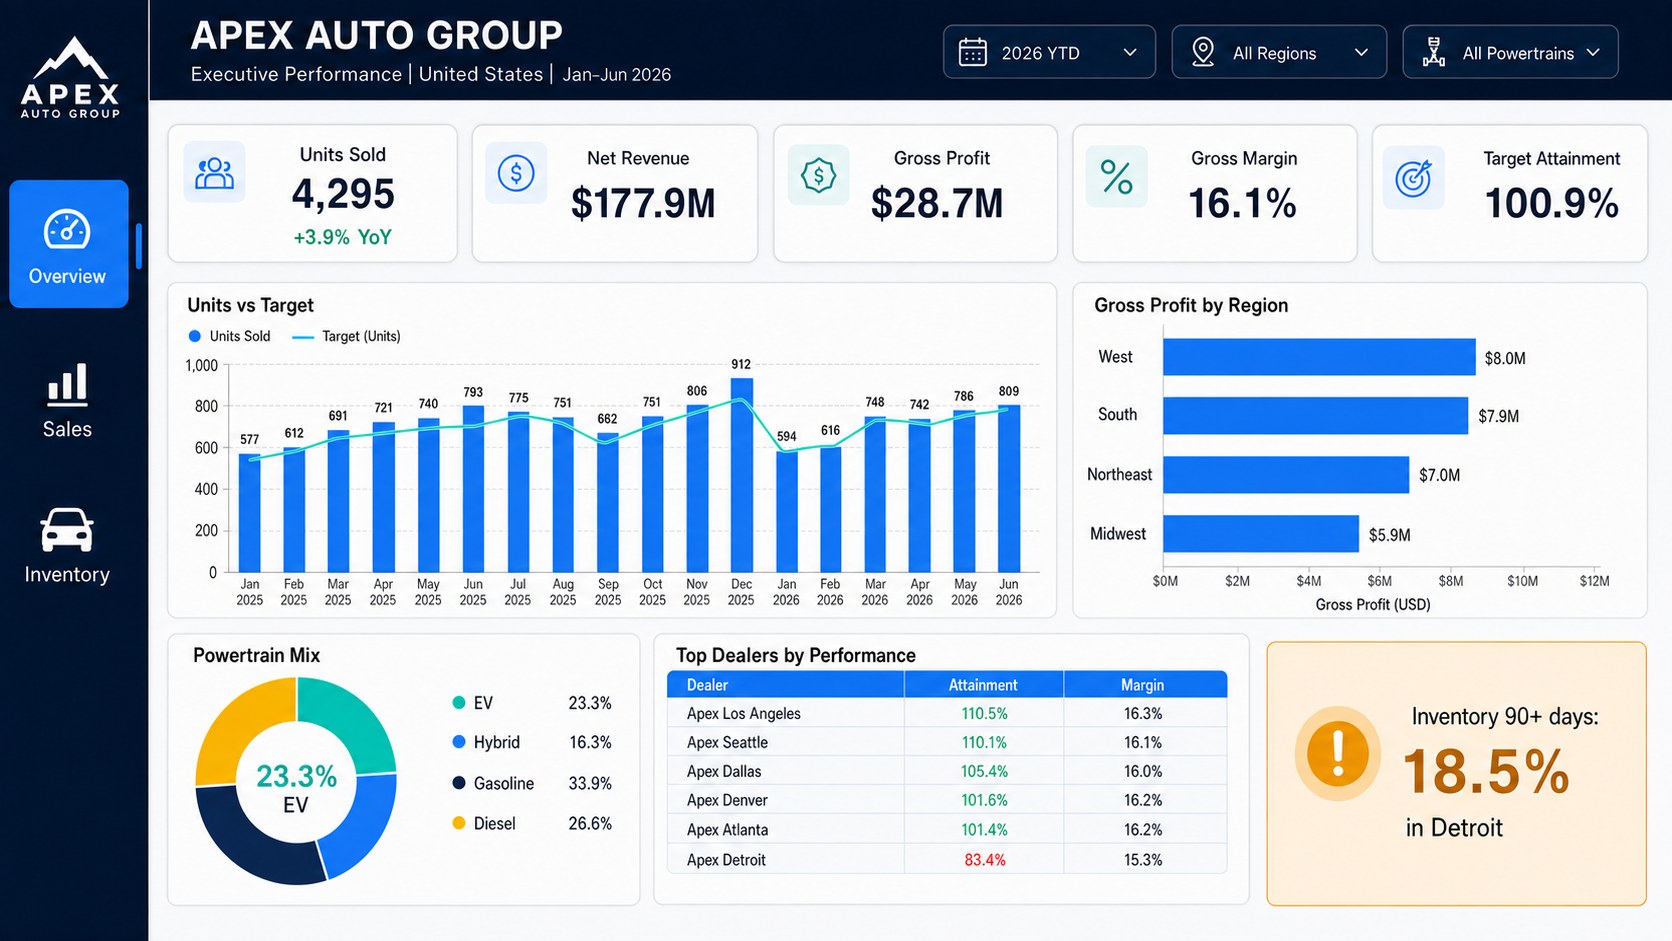Select the Overview tab label
This screenshot has width=1672, height=941.
pos(67,276)
